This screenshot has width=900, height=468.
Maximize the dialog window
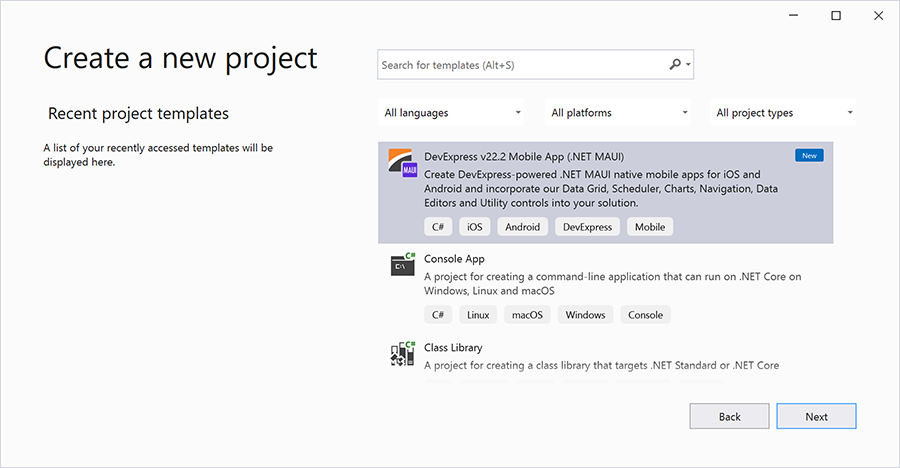(836, 16)
